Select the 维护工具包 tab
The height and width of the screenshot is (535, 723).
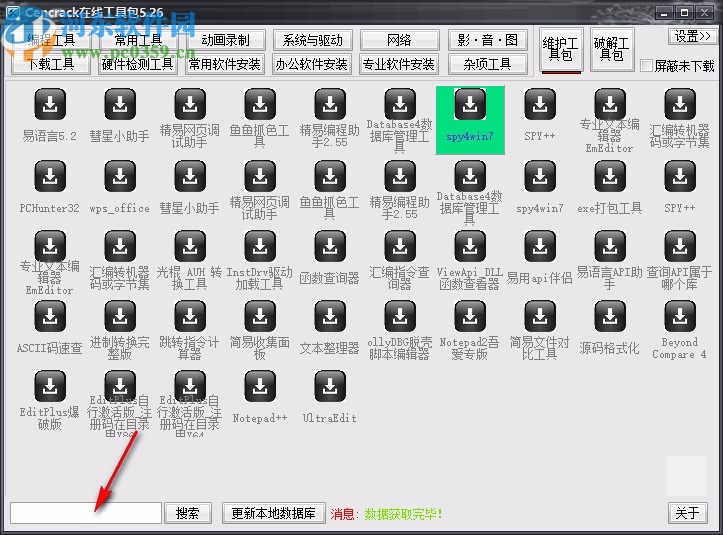[x=561, y=49]
